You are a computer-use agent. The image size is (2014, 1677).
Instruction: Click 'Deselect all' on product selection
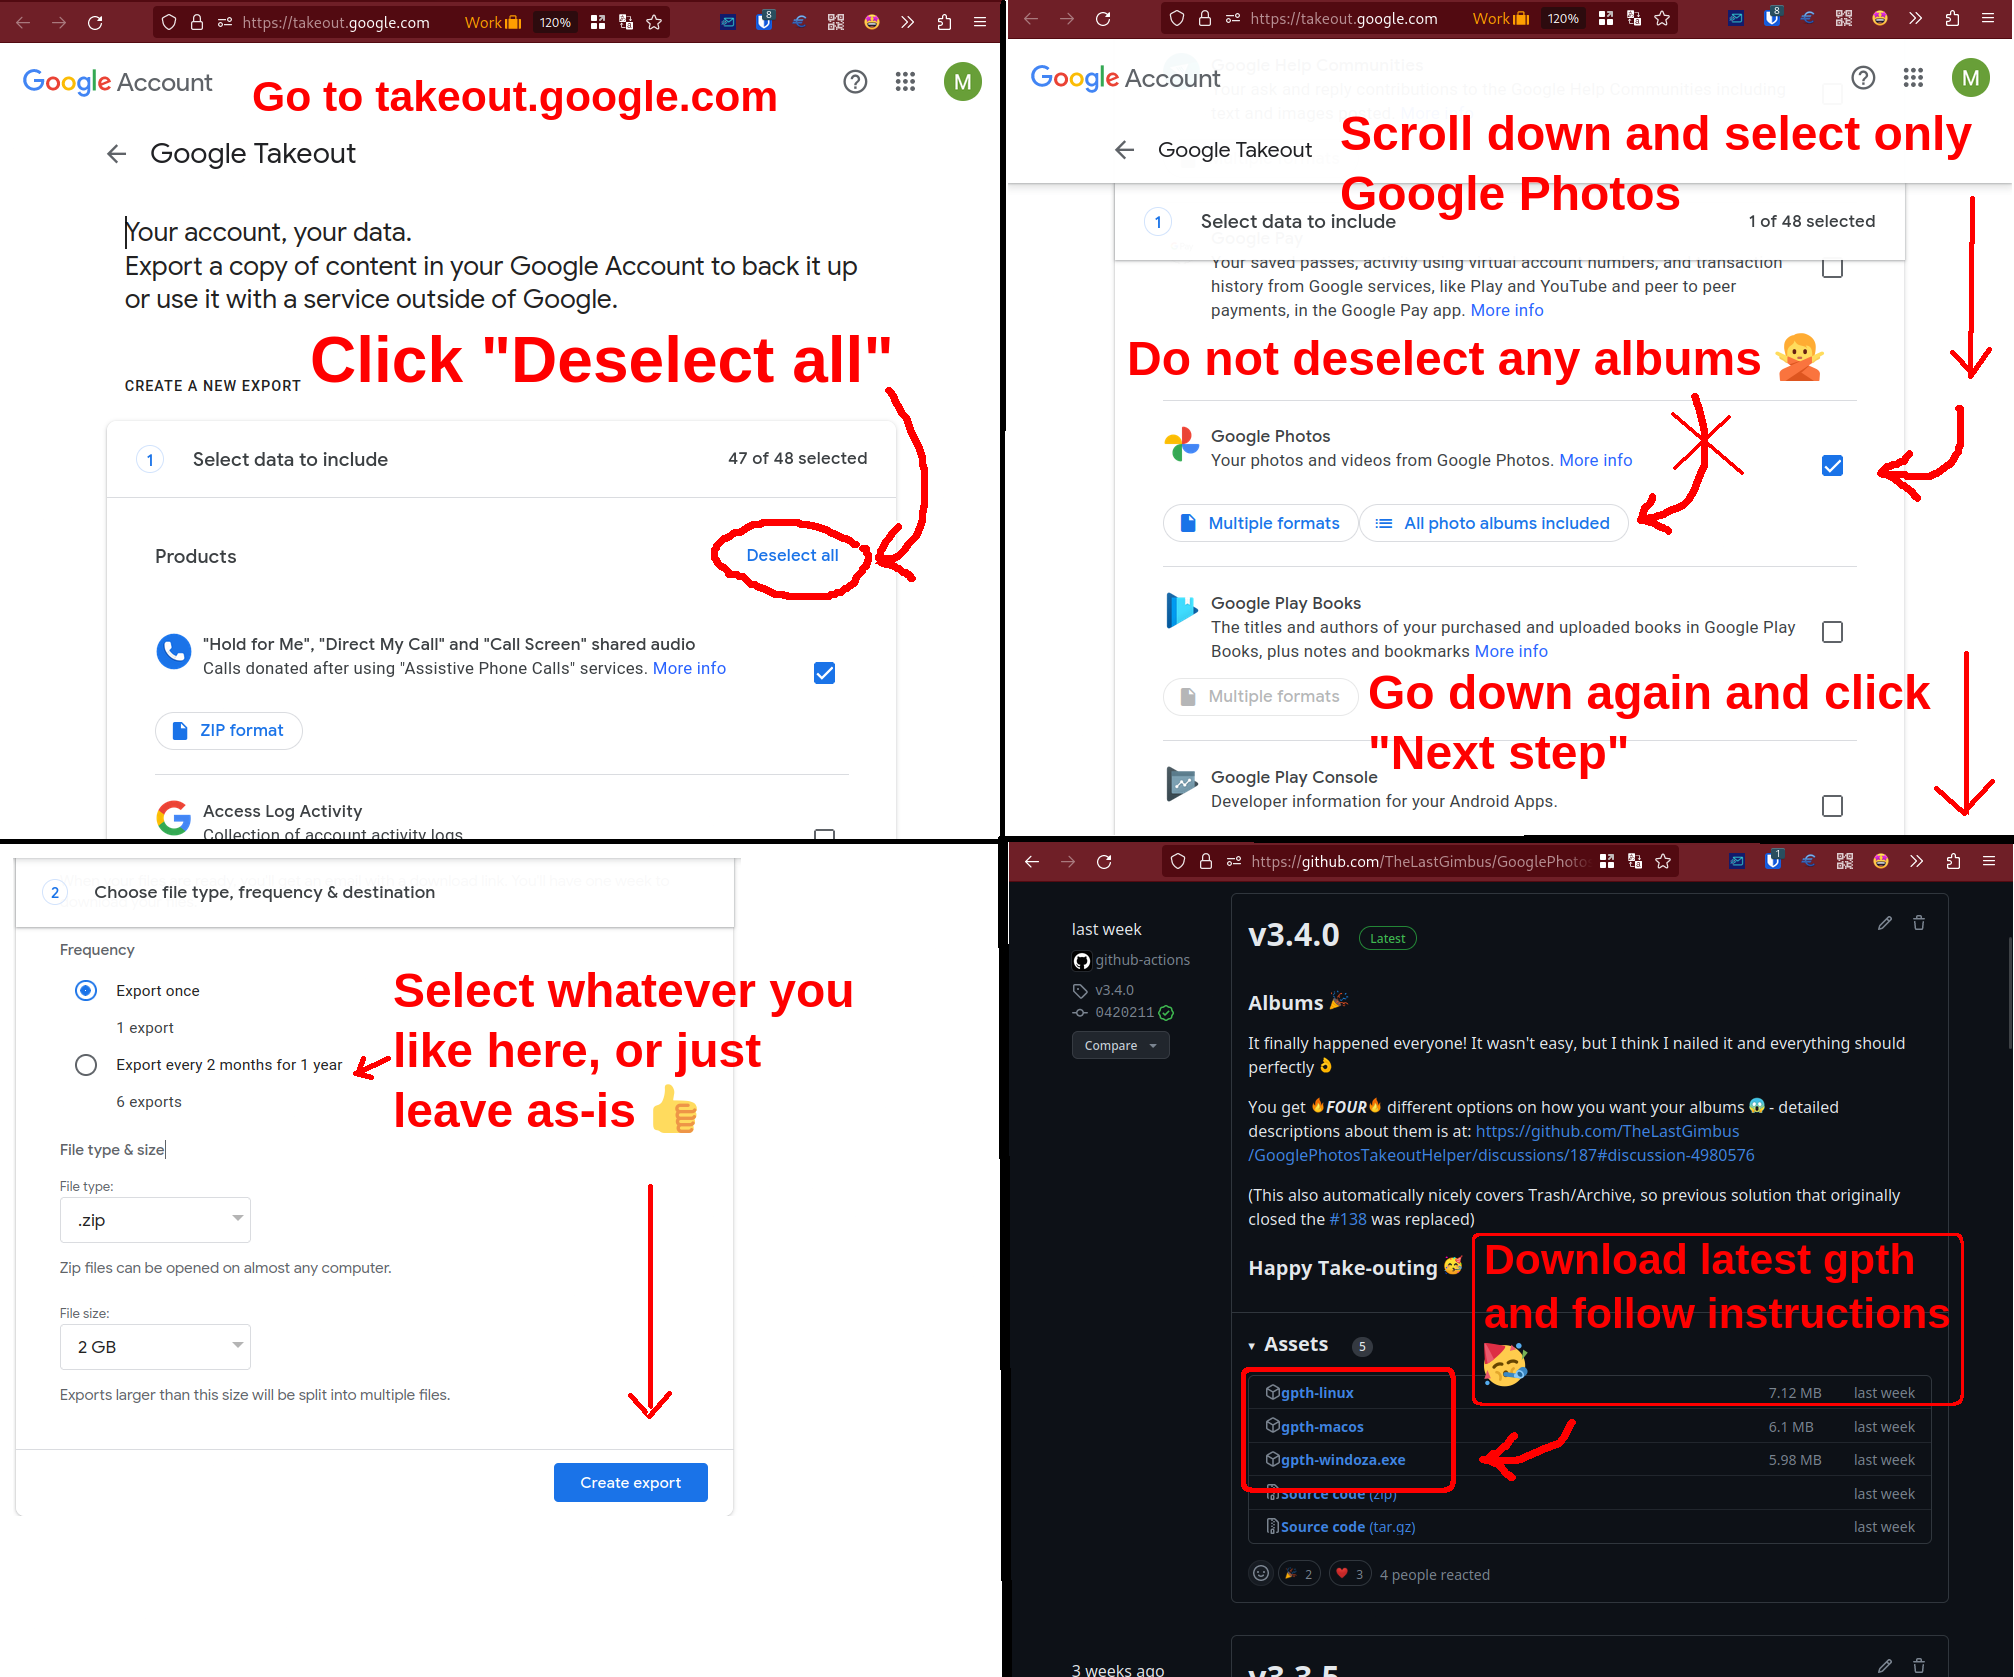[x=793, y=555]
